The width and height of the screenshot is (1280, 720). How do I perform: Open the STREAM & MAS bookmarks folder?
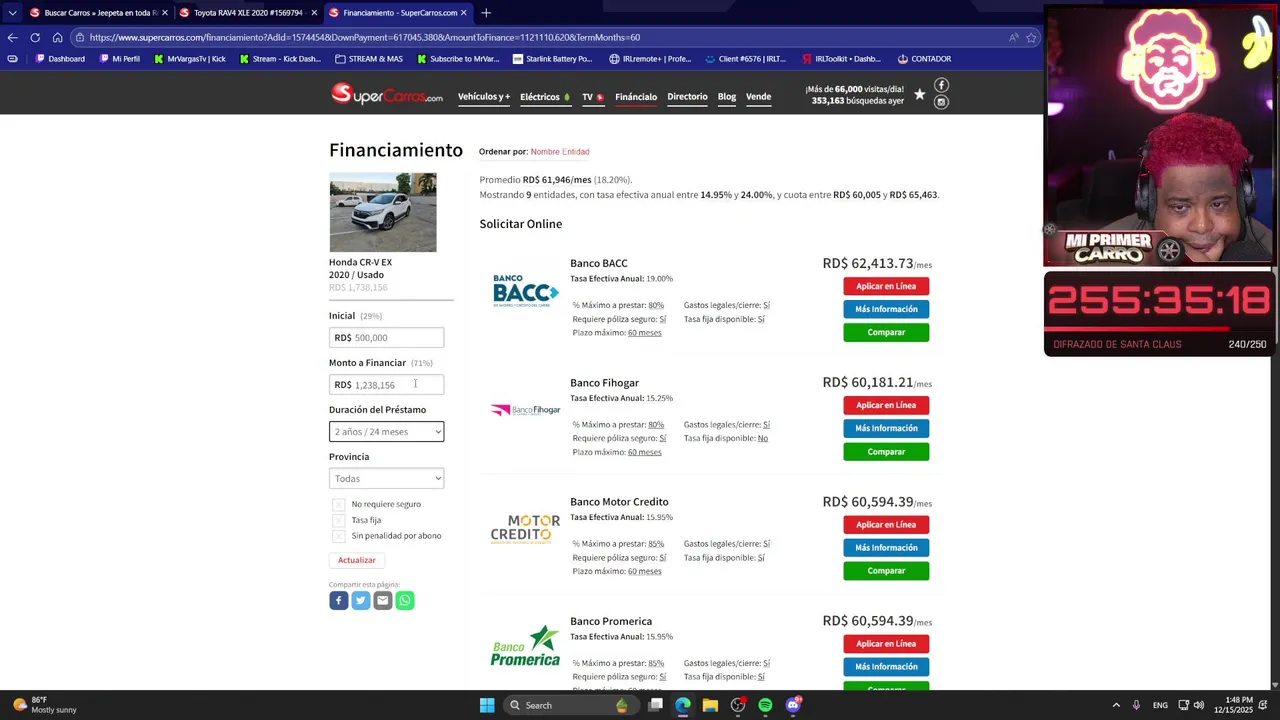coord(369,59)
